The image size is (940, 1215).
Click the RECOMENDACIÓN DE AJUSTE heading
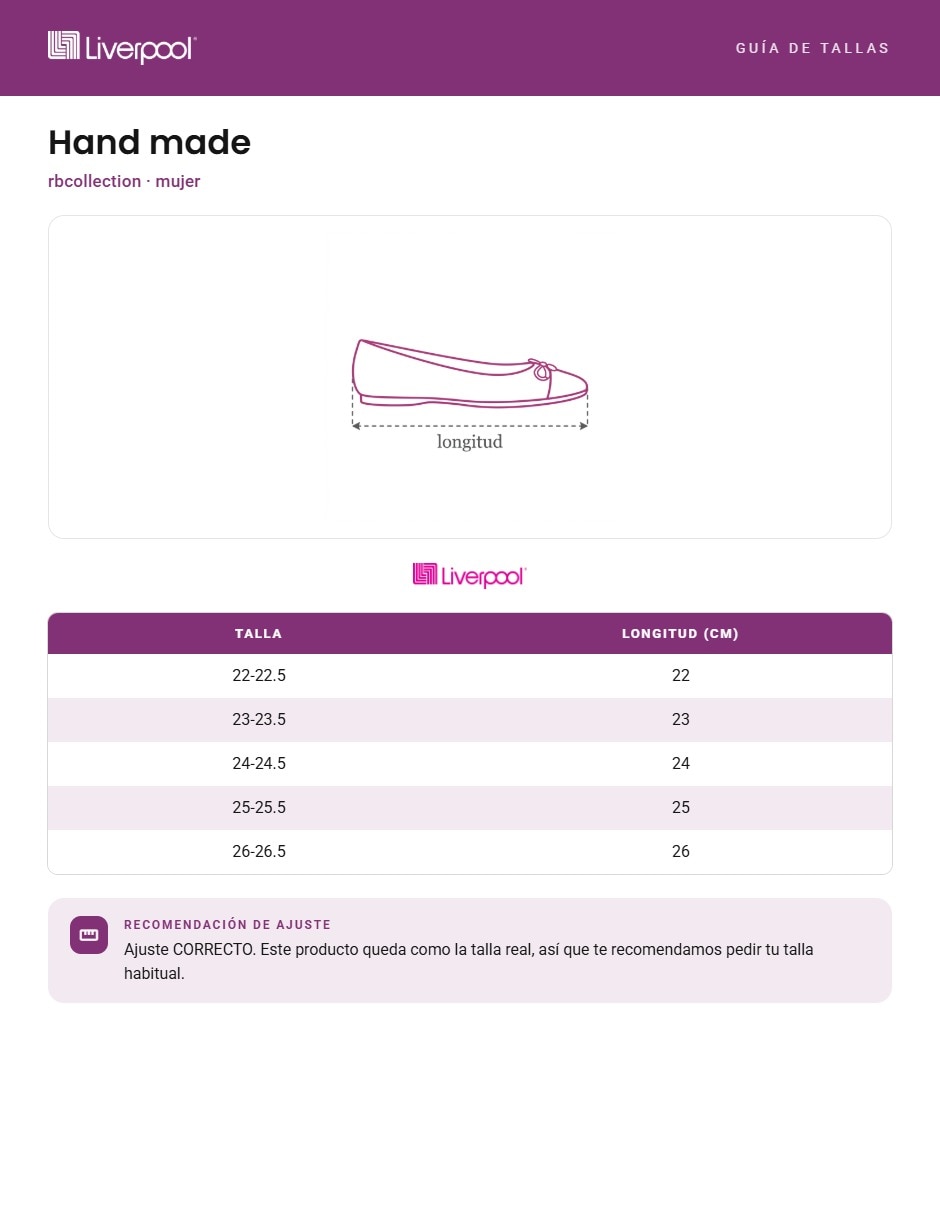pyautogui.click(x=227, y=925)
